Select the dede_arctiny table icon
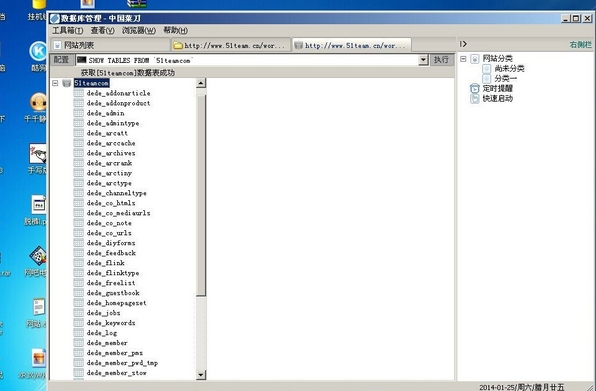The image size is (596, 391). (79, 173)
